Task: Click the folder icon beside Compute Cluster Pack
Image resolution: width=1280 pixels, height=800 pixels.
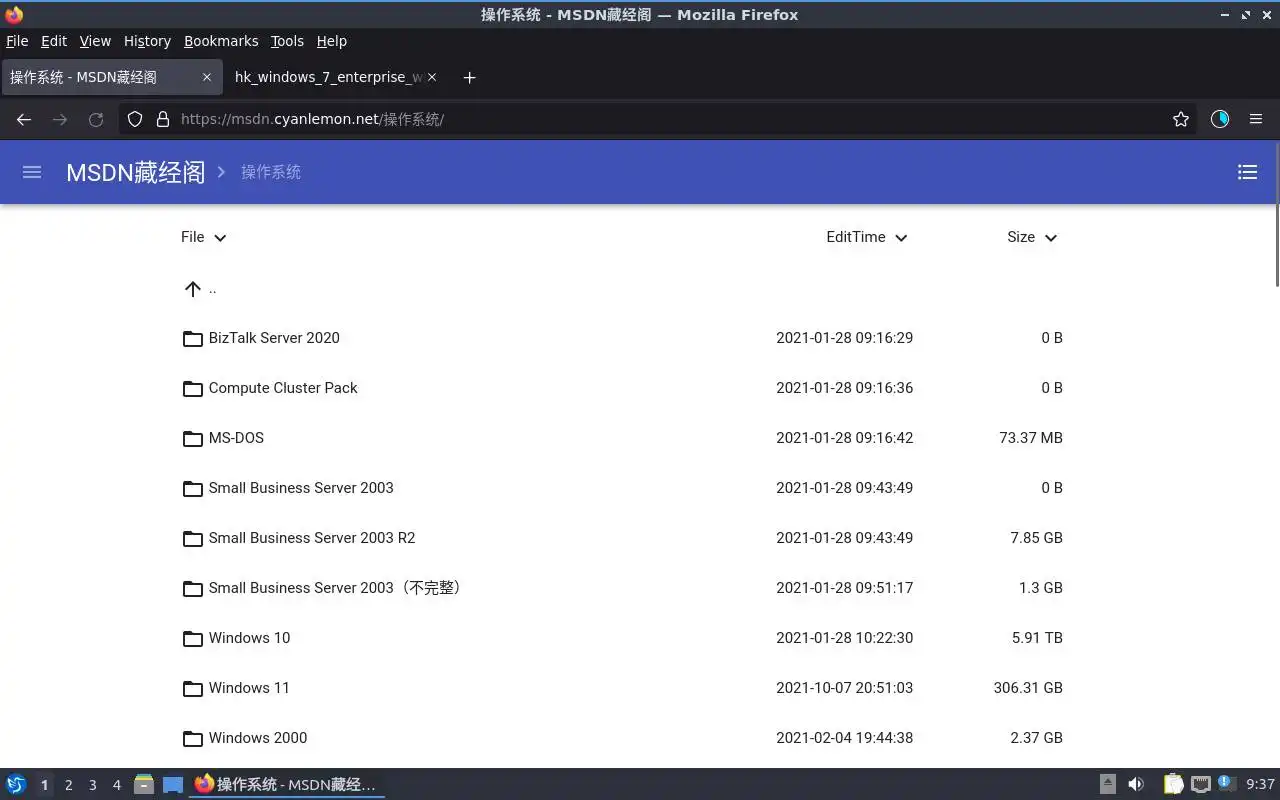Action: click(x=193, y=388)
